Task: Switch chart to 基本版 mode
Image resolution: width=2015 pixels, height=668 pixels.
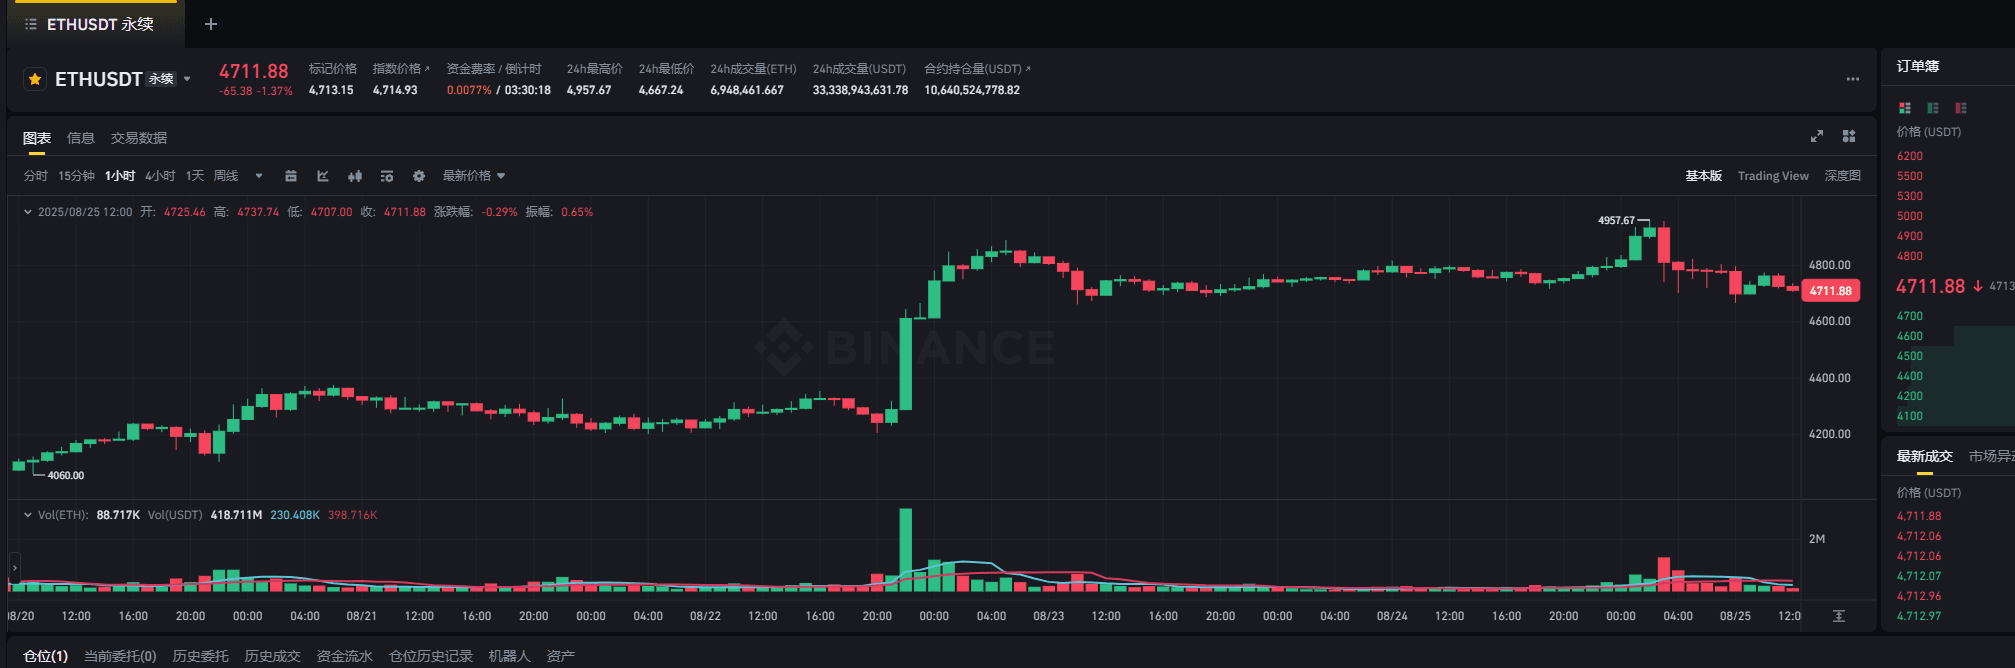Action: point(1704,176)
